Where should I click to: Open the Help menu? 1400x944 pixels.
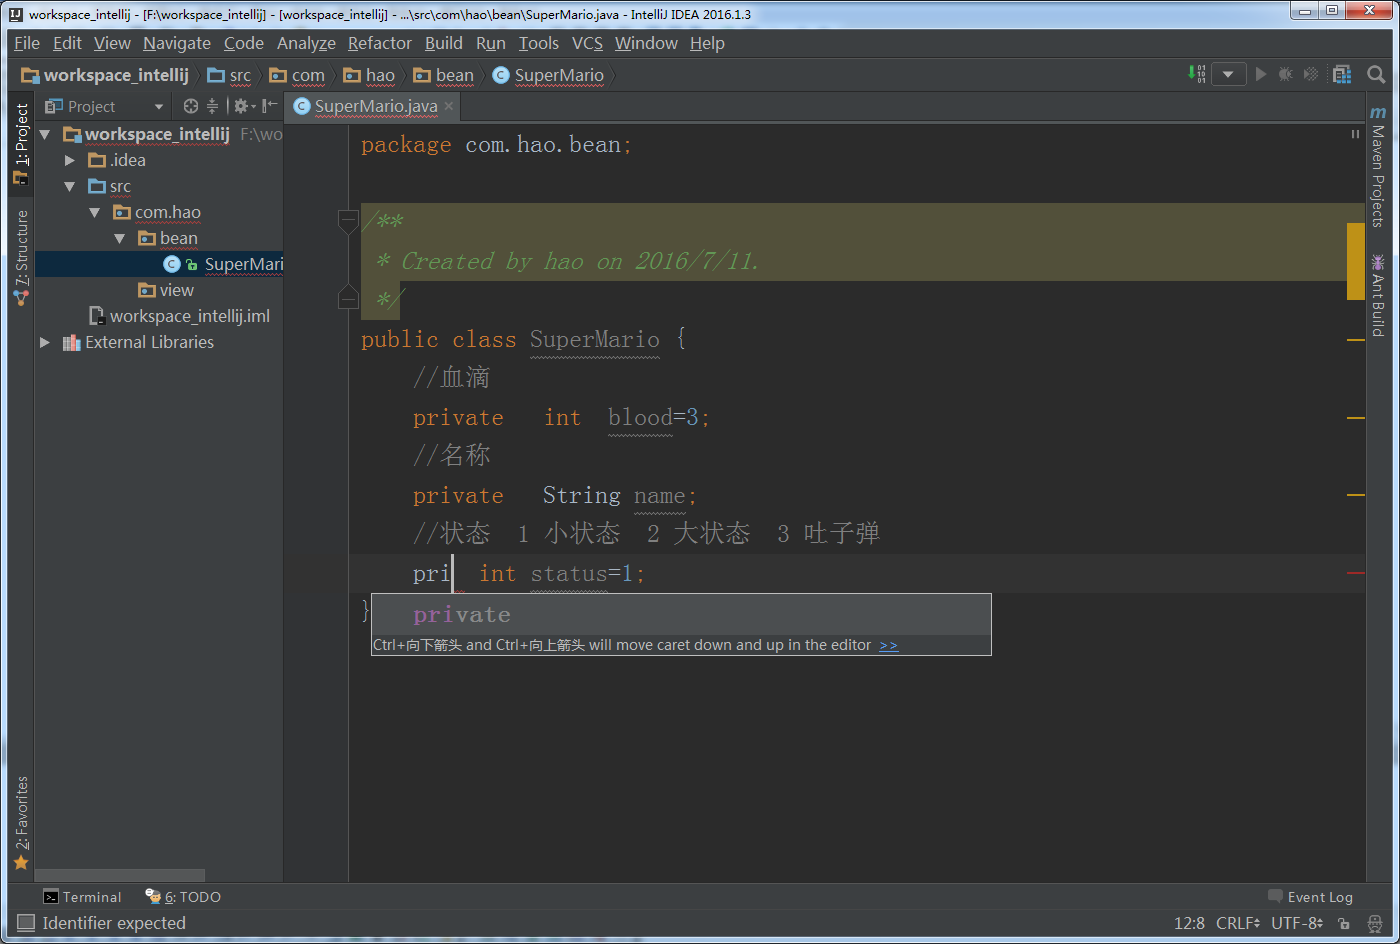(x=707, y=43)
